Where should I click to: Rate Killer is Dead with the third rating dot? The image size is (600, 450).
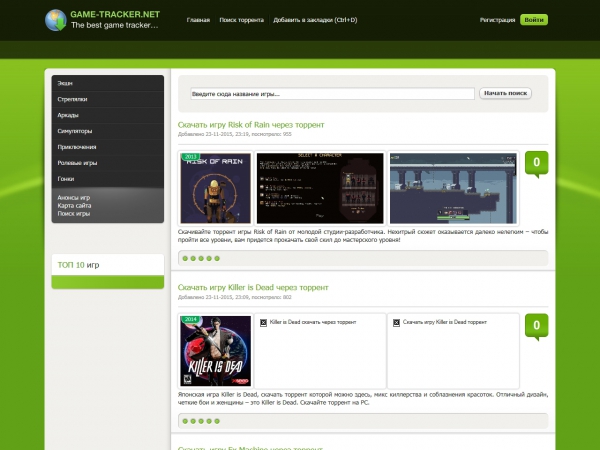pyautogui.click(x=201, y=421)
